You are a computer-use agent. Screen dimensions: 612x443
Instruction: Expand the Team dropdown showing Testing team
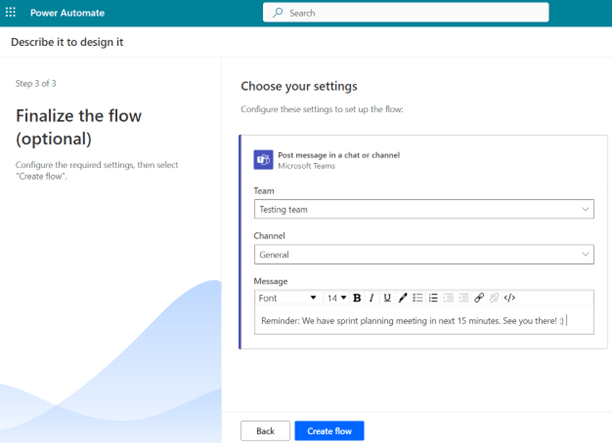pyautogui.click(x=424, y=210)
